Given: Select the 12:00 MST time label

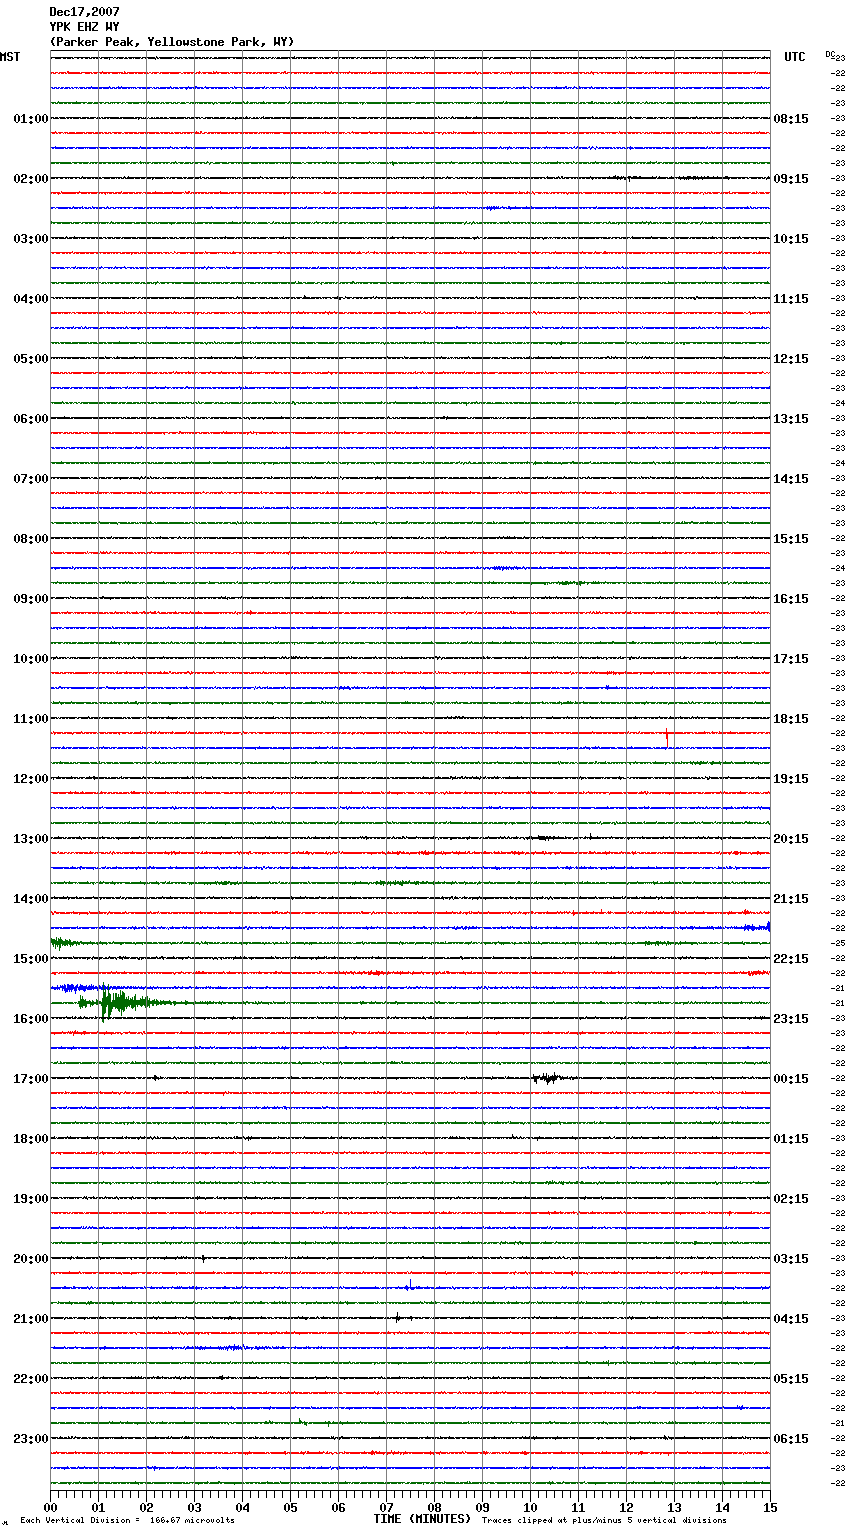Looking at the screenshot, I should click(30, 779).
